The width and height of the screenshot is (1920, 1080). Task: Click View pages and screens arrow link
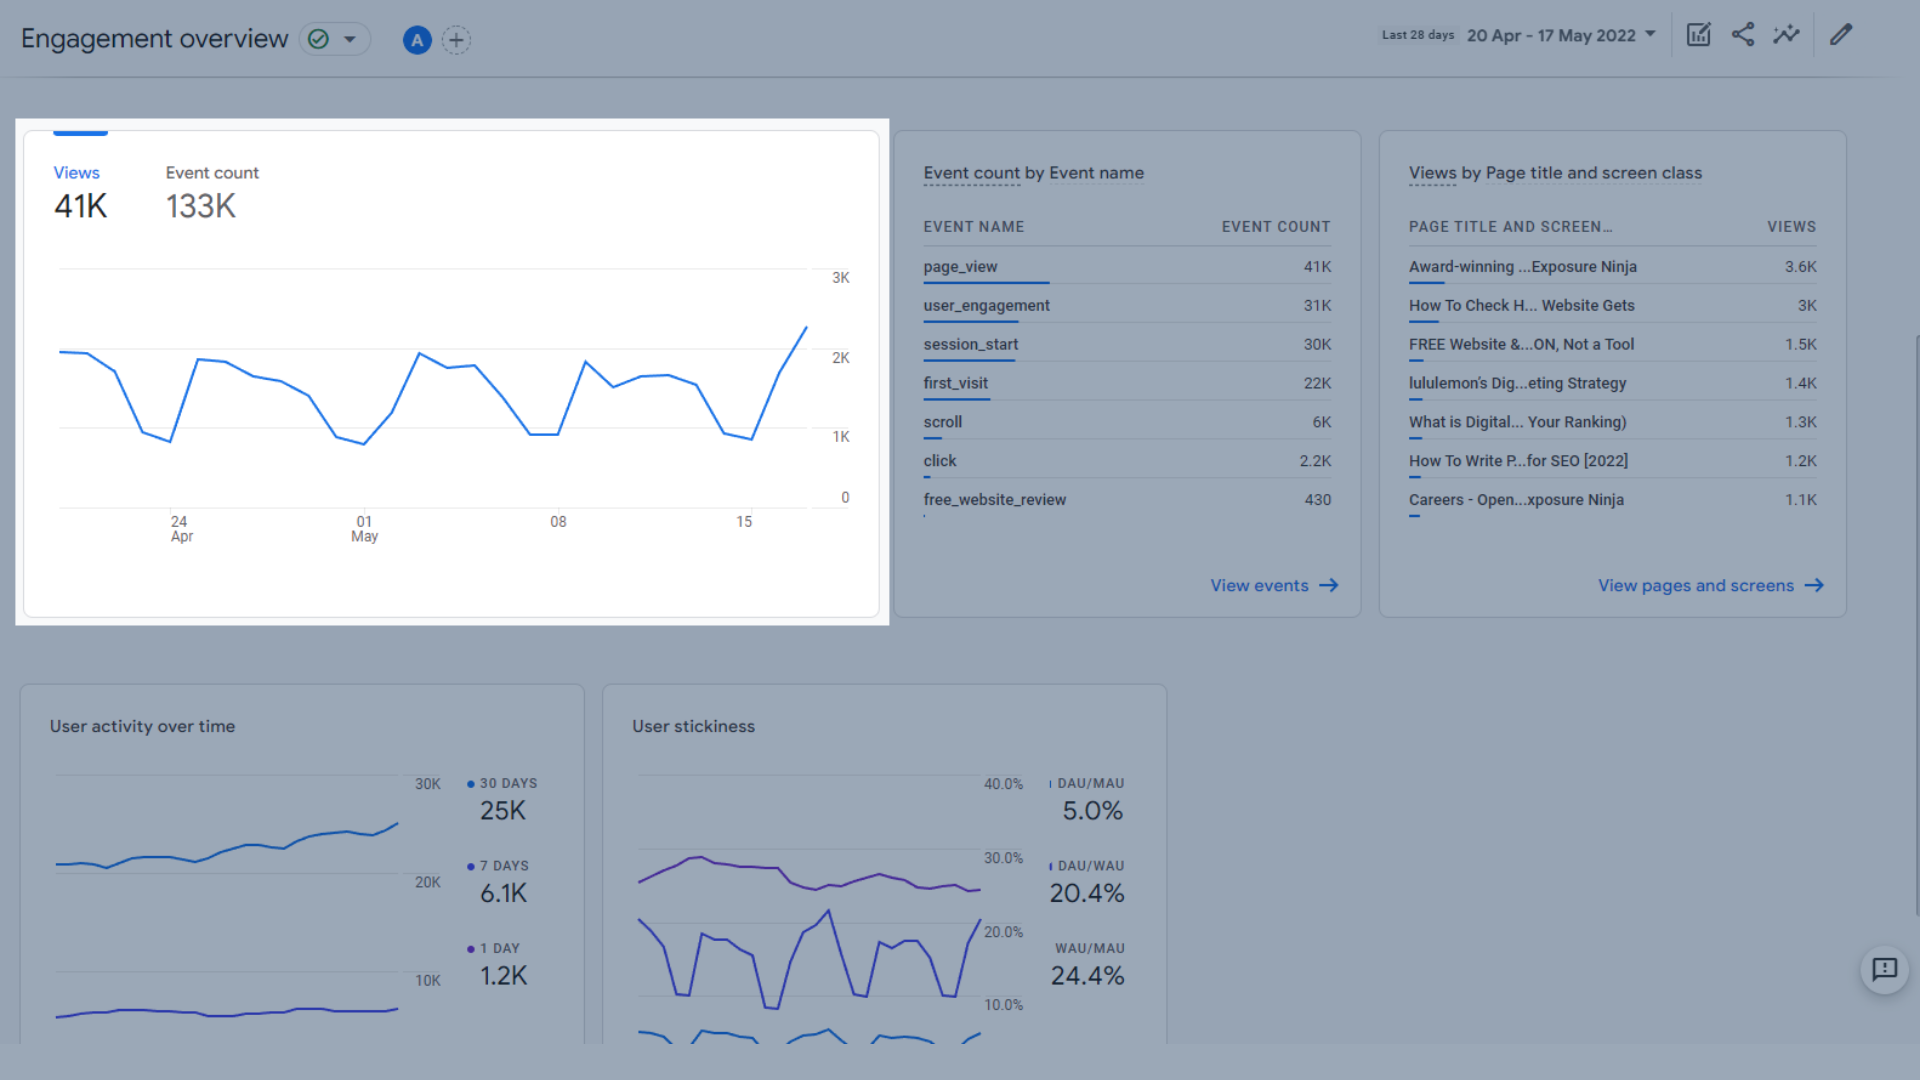[x=1708, y=585]
